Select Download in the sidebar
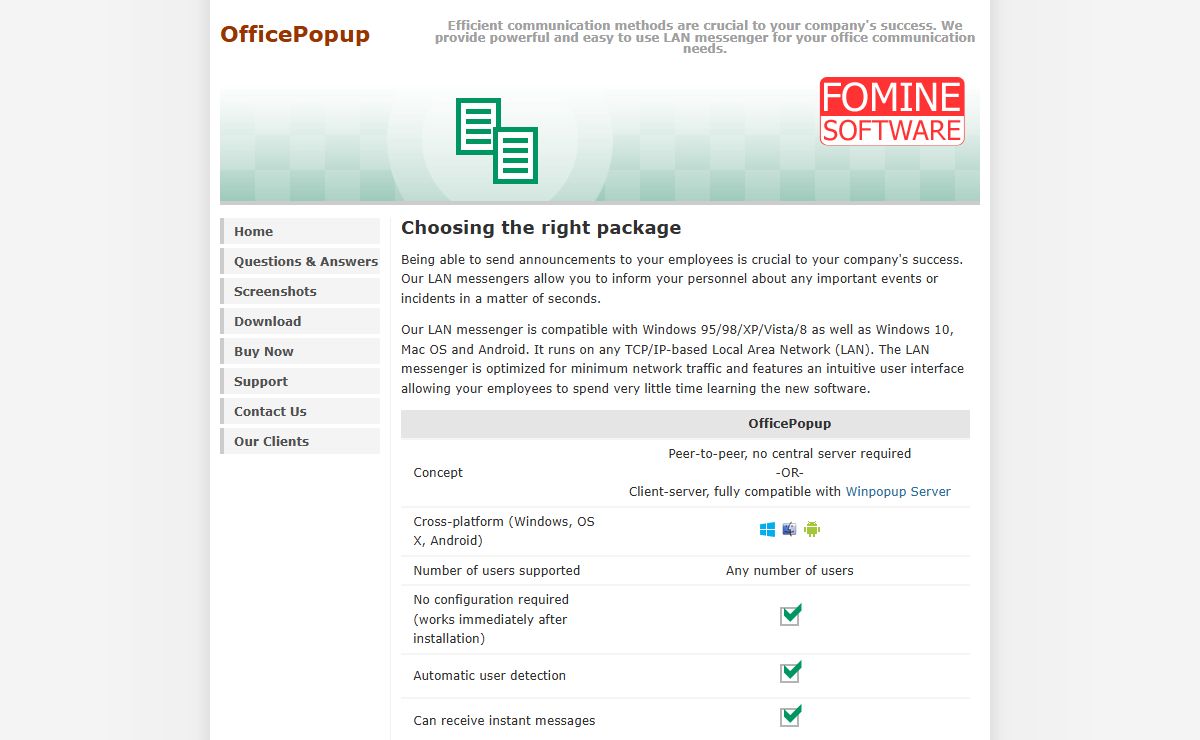 point(300,321)
